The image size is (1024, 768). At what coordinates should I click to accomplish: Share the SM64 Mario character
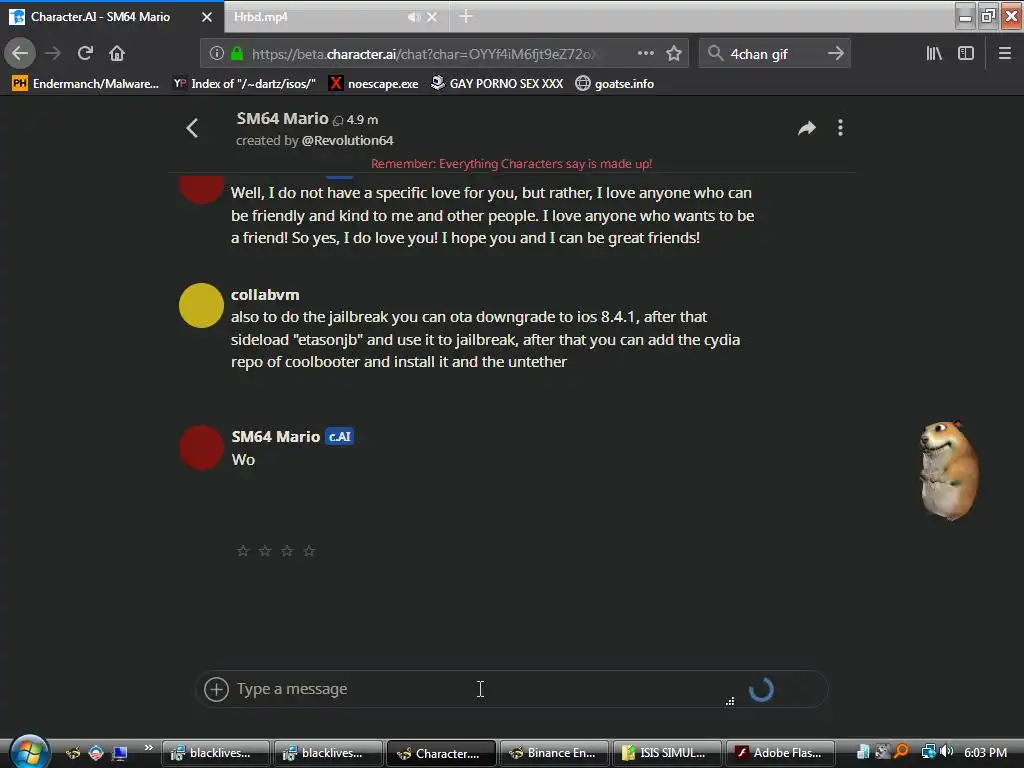[x=807, y=128]
